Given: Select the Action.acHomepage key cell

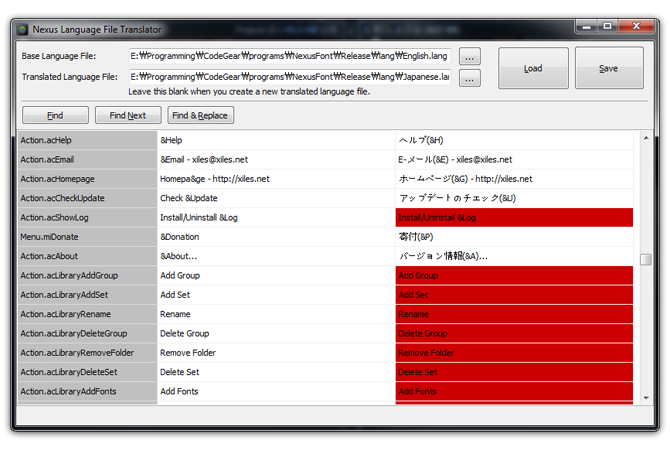Looking at the screenshot, I should click(87, 179).
